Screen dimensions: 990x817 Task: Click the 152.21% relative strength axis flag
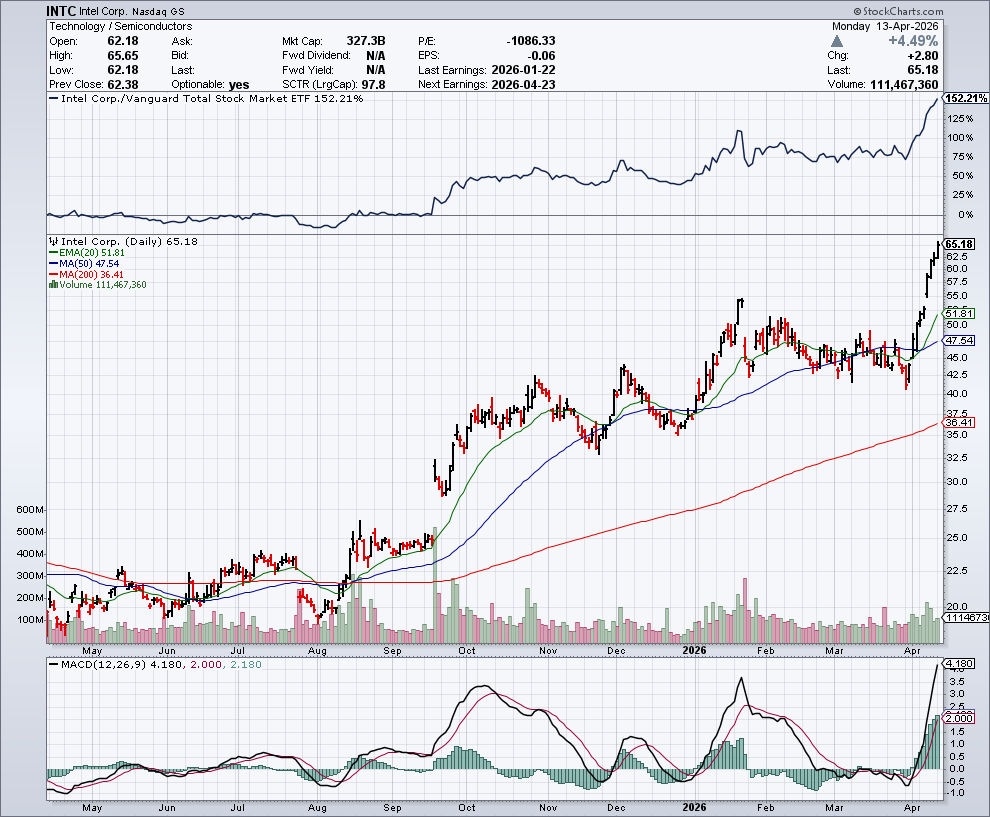pos(964,98)
